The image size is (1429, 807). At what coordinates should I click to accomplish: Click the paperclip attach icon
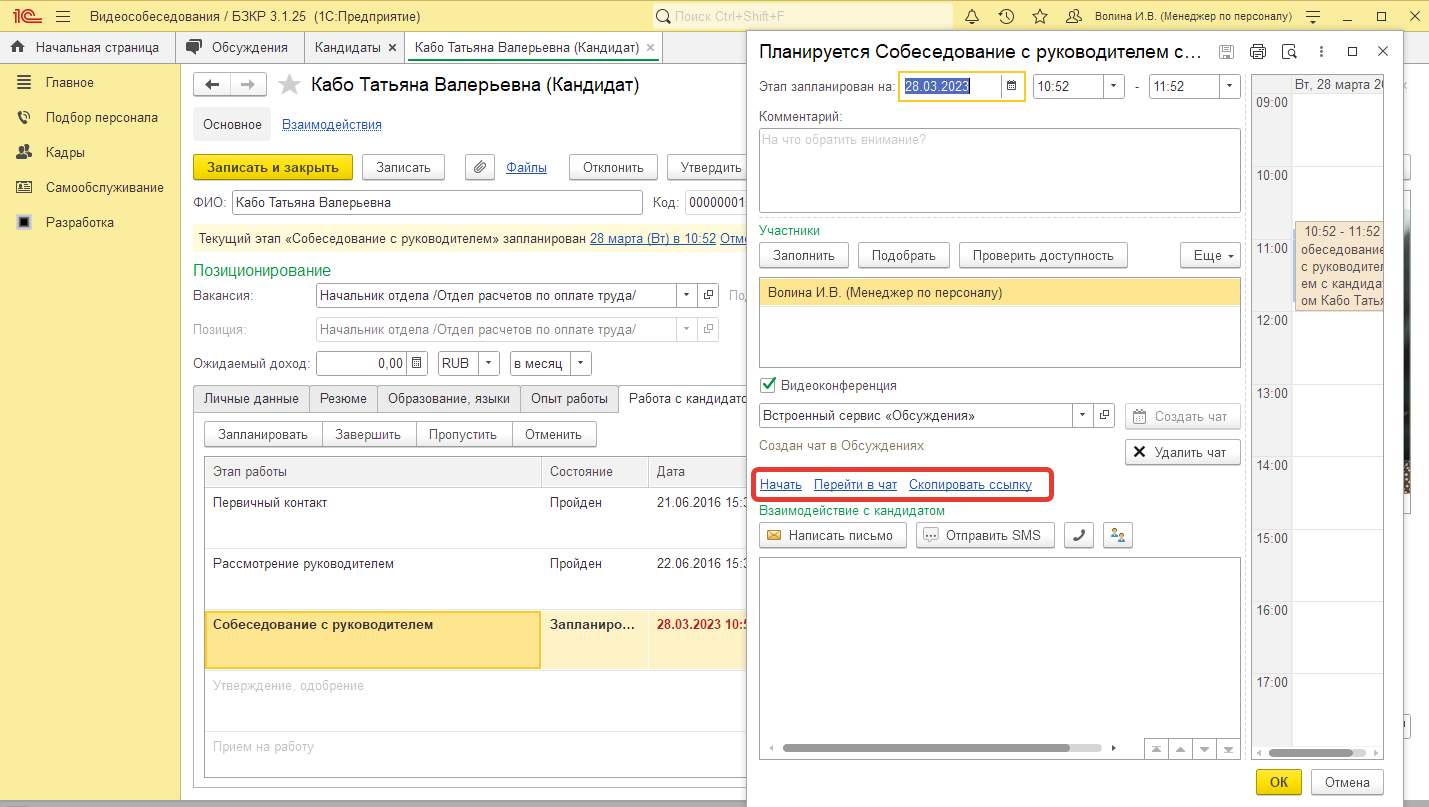click(480, 167)
